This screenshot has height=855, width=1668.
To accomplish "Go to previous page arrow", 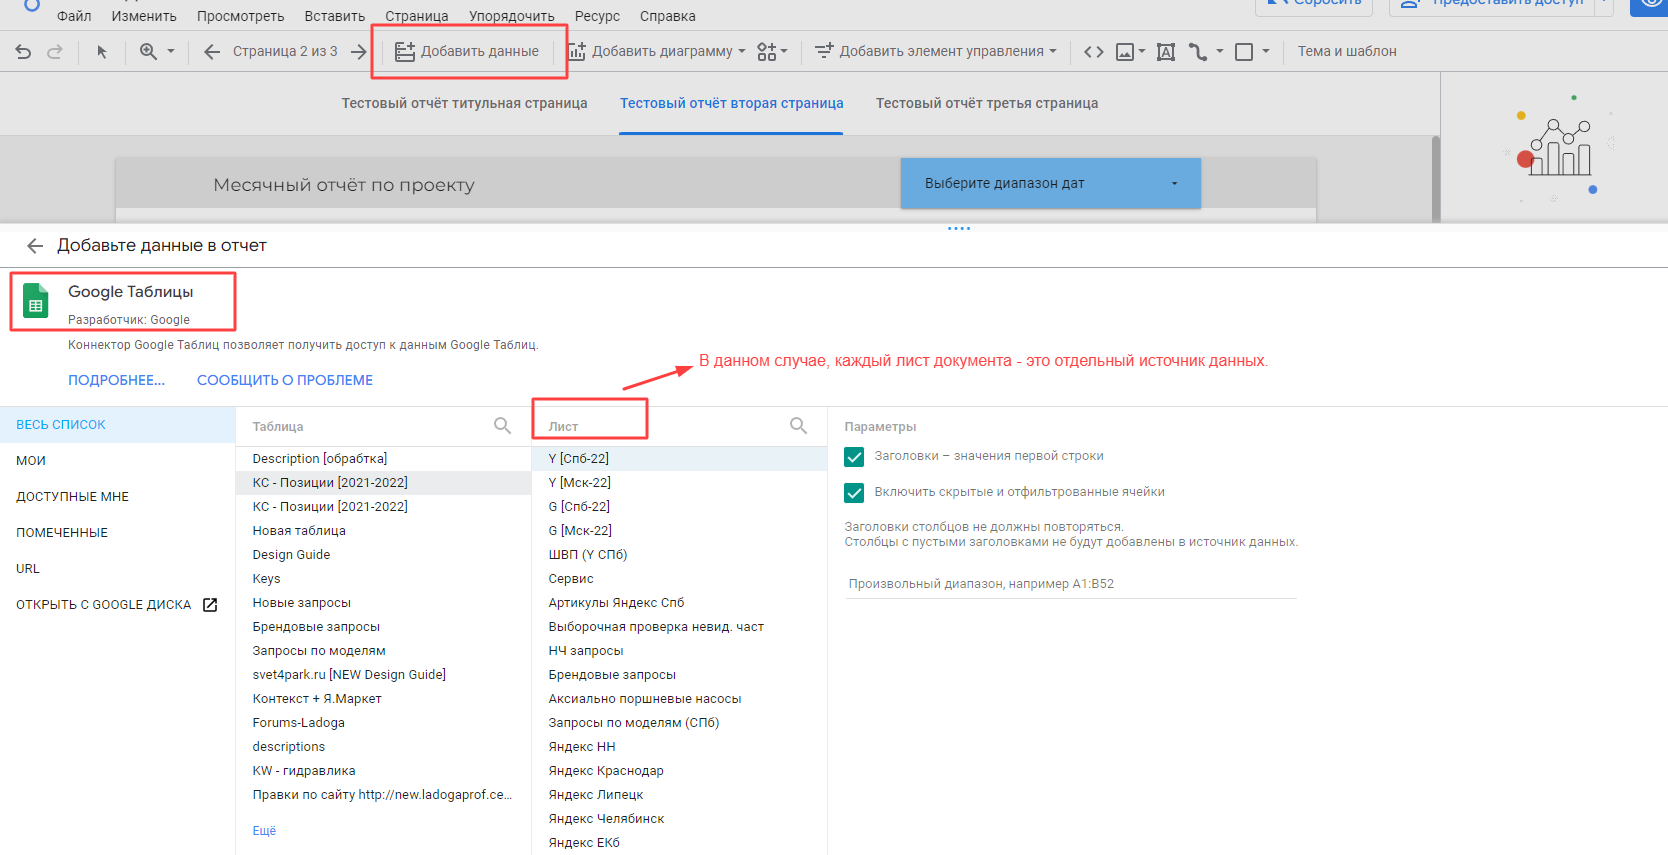I will pyautogui.click(x=212, y=52).
